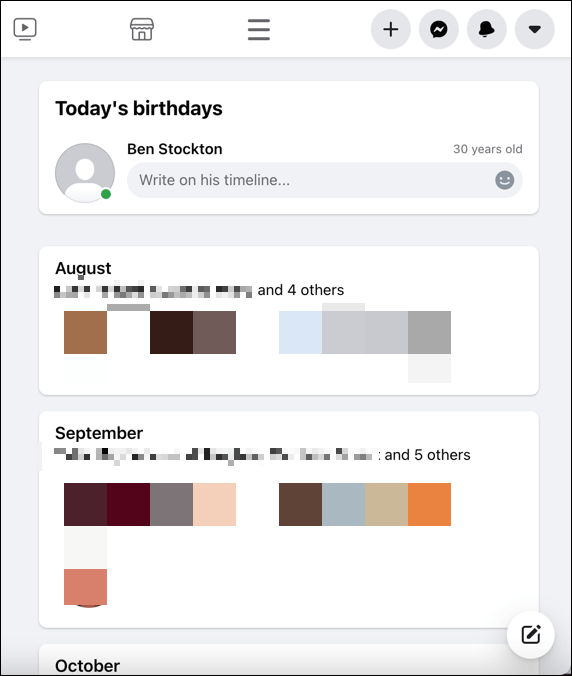Image resolution: width=572 pixels, height=676 pixels.
Task: Select the dark maroon September thumbnail
Action: (x=128, y=504)
